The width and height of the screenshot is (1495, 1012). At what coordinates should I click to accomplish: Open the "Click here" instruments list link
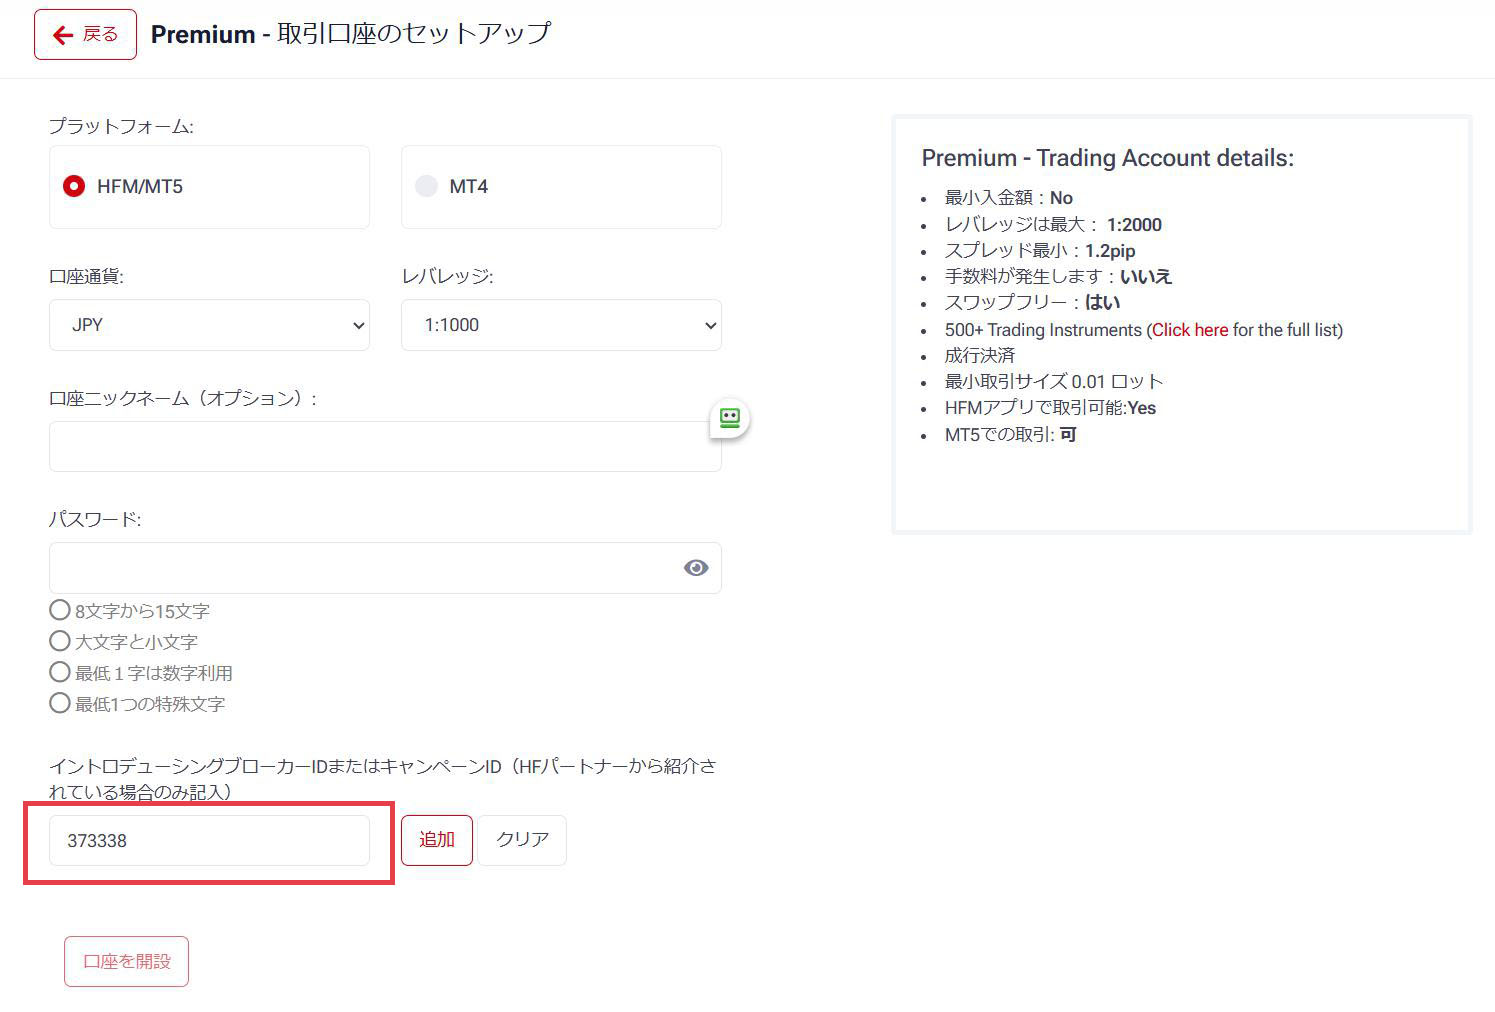1190,330
